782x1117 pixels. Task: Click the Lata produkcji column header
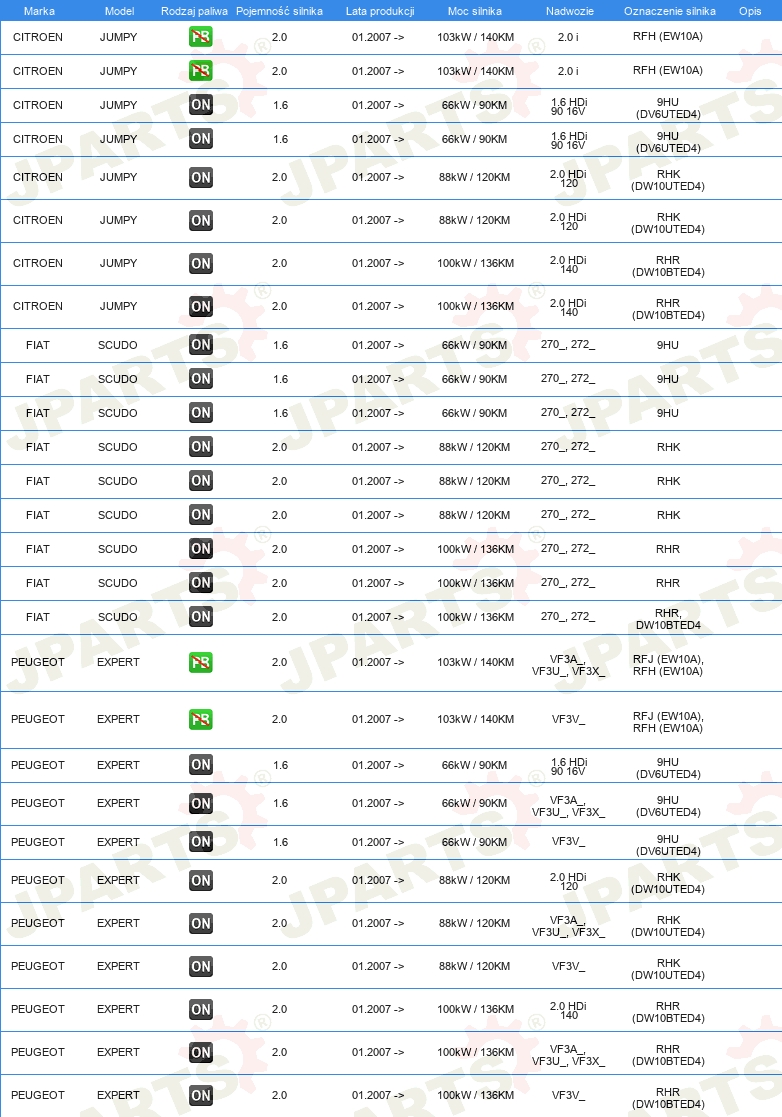(380, 11)
